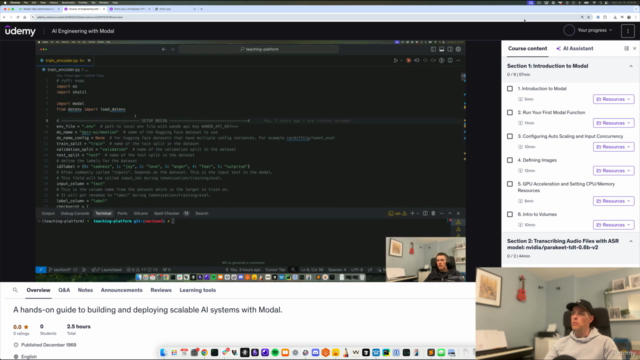Open the course options three-dot menu

point(627,31)
